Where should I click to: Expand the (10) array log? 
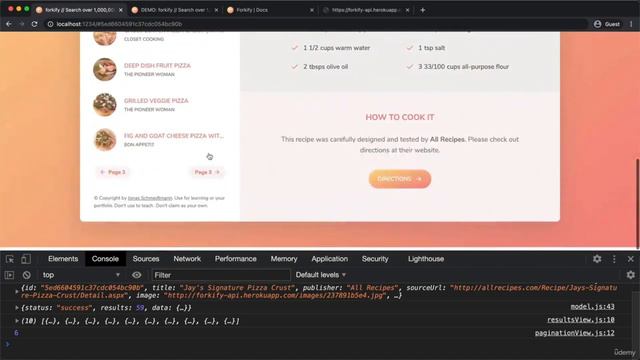pos(17,321)
